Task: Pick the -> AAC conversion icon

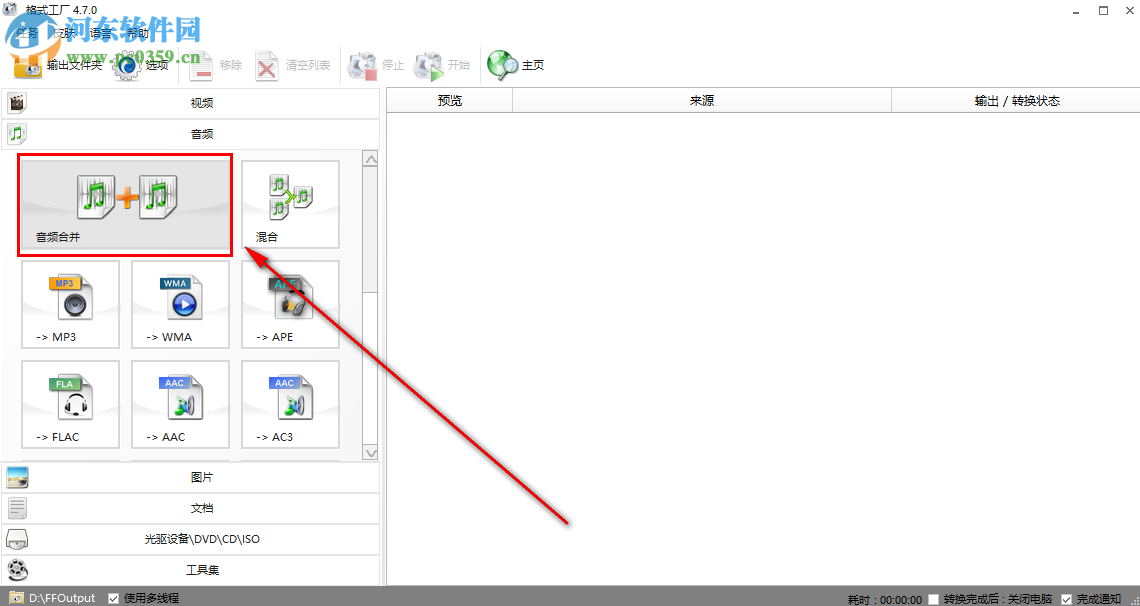Action: tap(180, 404)
